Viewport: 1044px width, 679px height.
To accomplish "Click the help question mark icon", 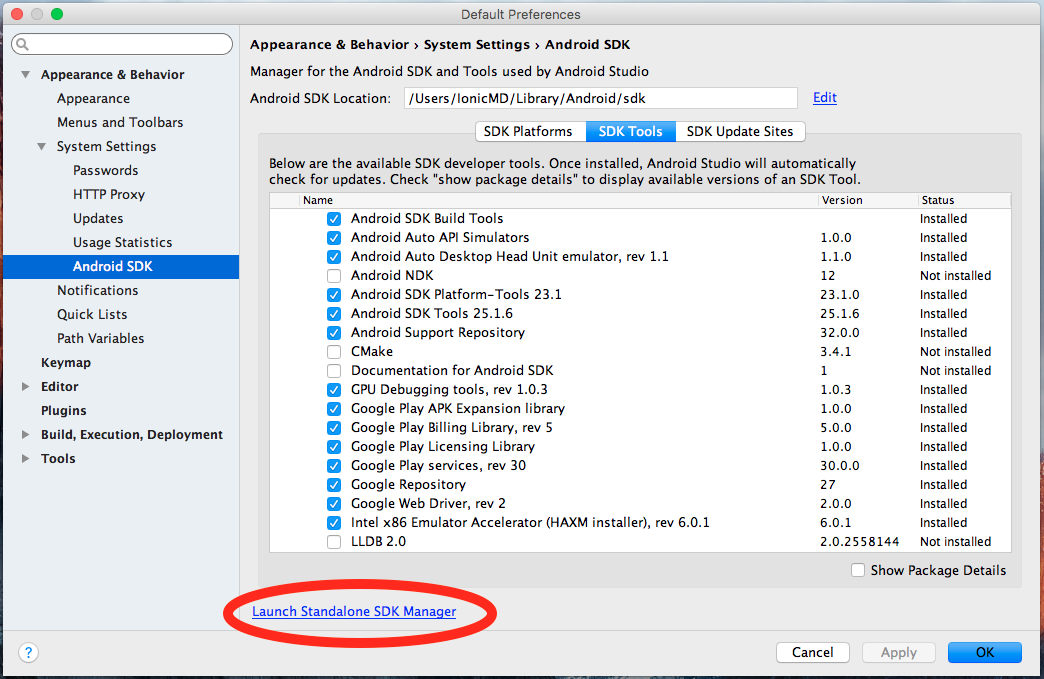I will point(28,652).
